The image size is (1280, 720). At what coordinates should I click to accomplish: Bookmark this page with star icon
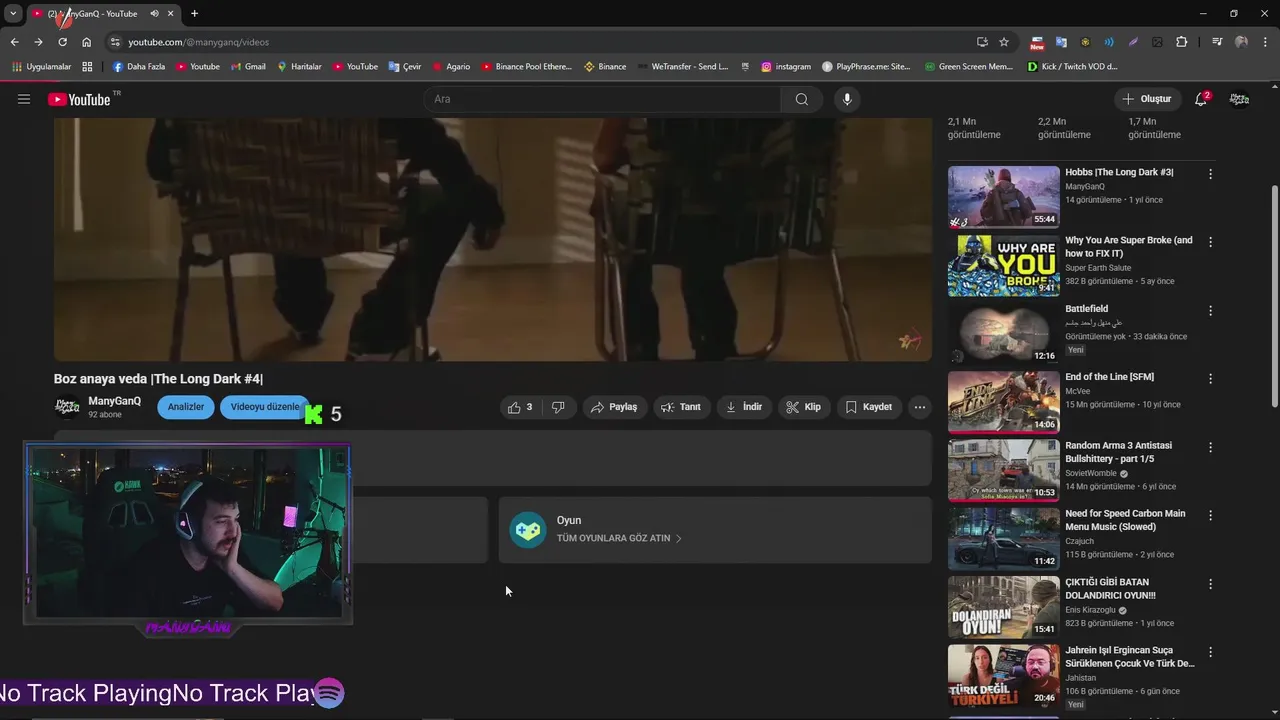pyautogui.click(x=1004, y=42)
